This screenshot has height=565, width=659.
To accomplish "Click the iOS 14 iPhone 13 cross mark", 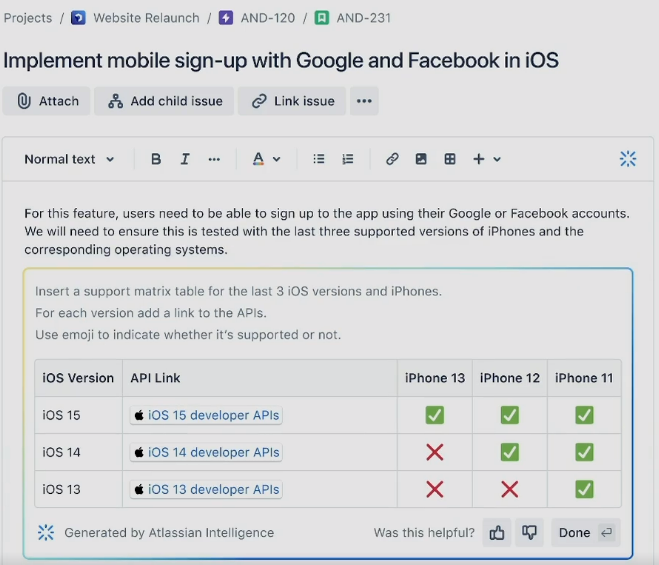I will [435, 452].
